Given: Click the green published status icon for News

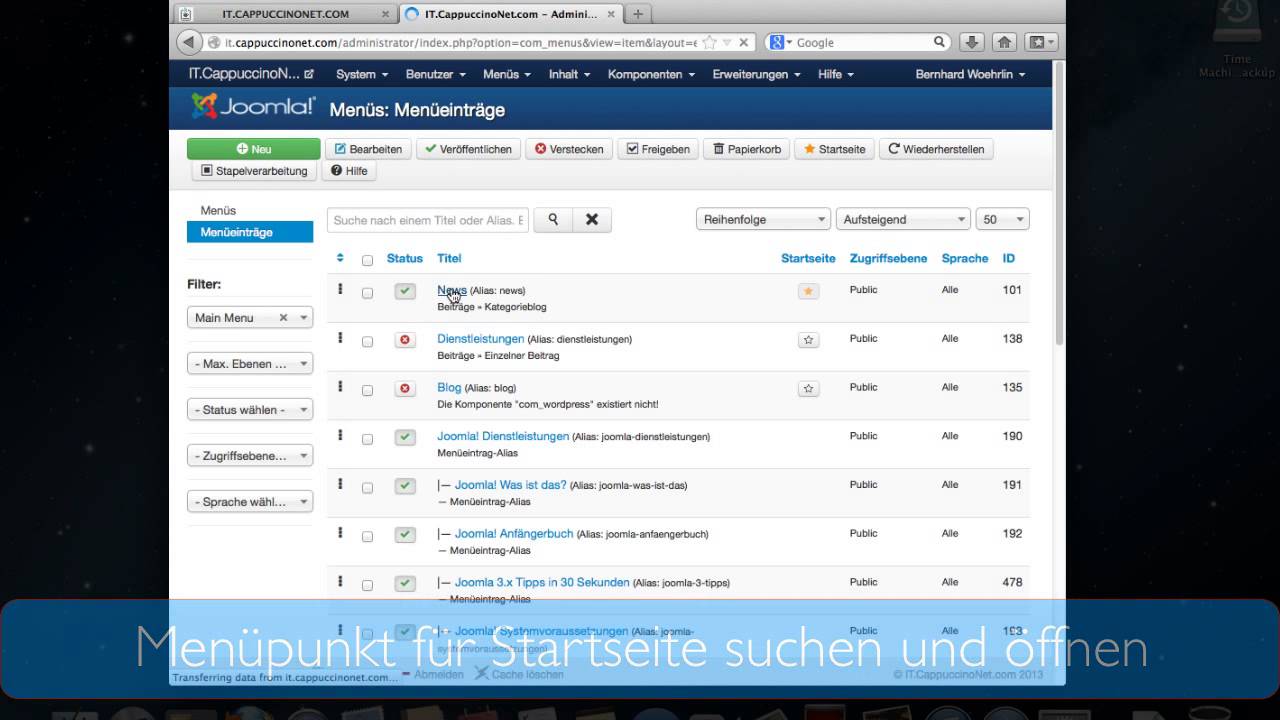Looking at the screenshot, I should pyautogui.click(x=405, y=291).
